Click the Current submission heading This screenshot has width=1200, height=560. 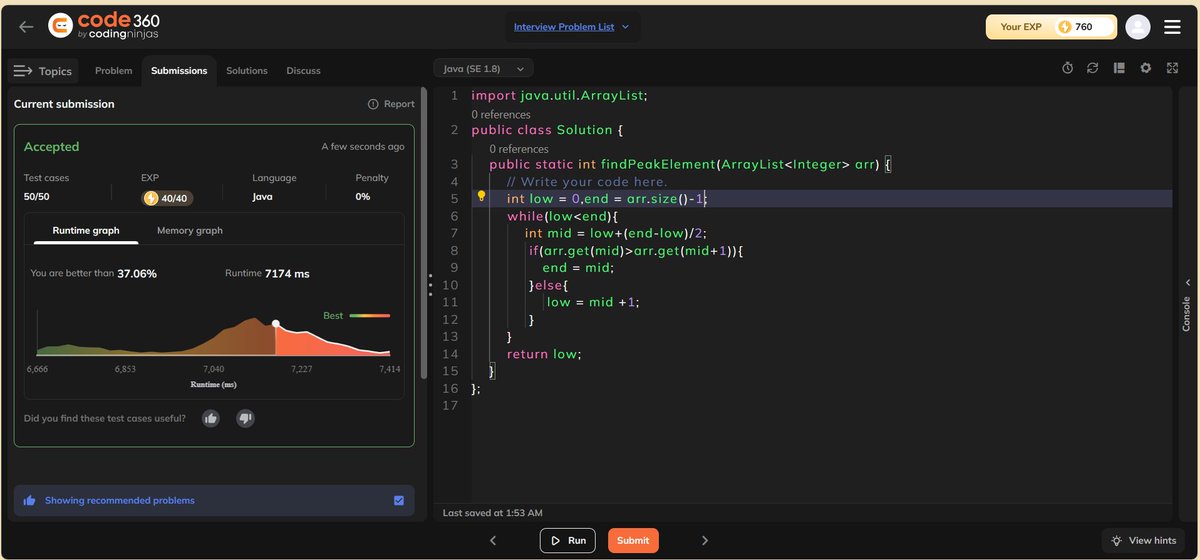[64, 104]
